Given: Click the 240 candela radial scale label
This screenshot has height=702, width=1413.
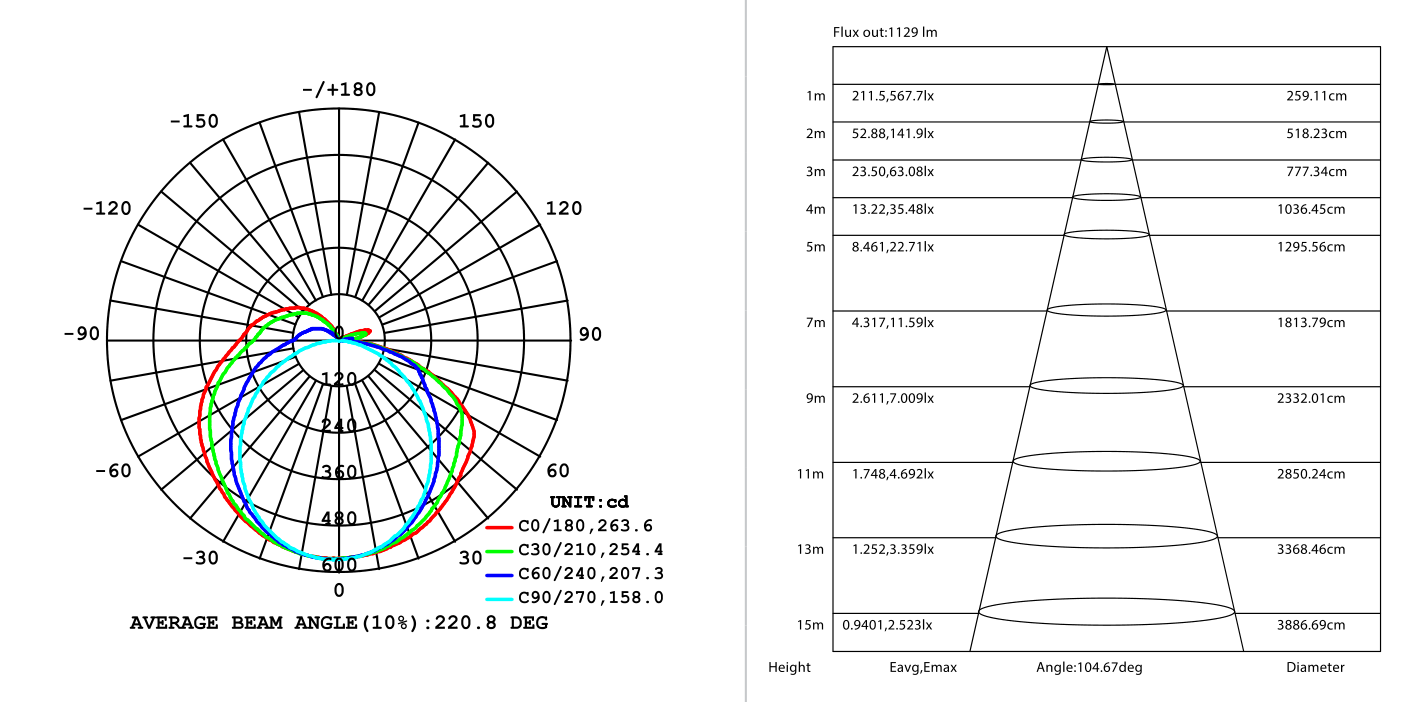Looking at the screenshot, I should [339, 426].
